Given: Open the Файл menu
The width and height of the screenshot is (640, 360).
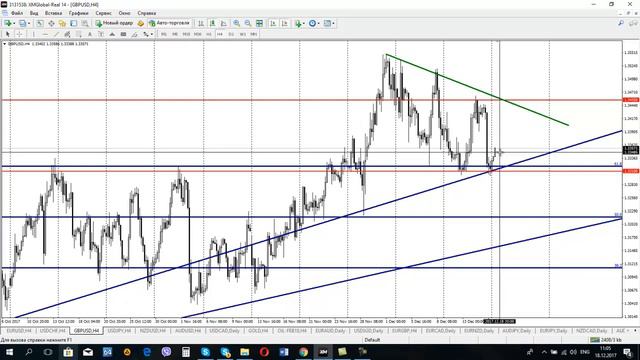Looking at the screenshot, I should point(17,13).
